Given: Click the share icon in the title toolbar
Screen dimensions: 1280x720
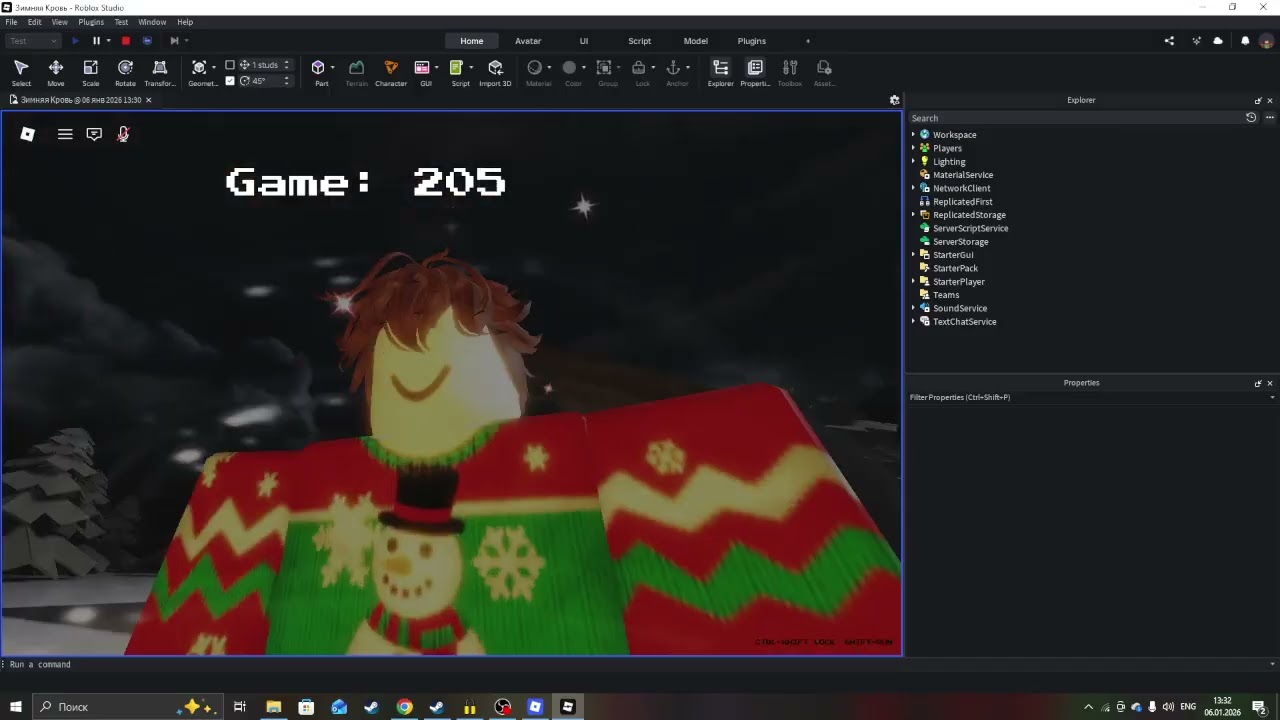Looking at the screenshot, I should [1169, 41].
